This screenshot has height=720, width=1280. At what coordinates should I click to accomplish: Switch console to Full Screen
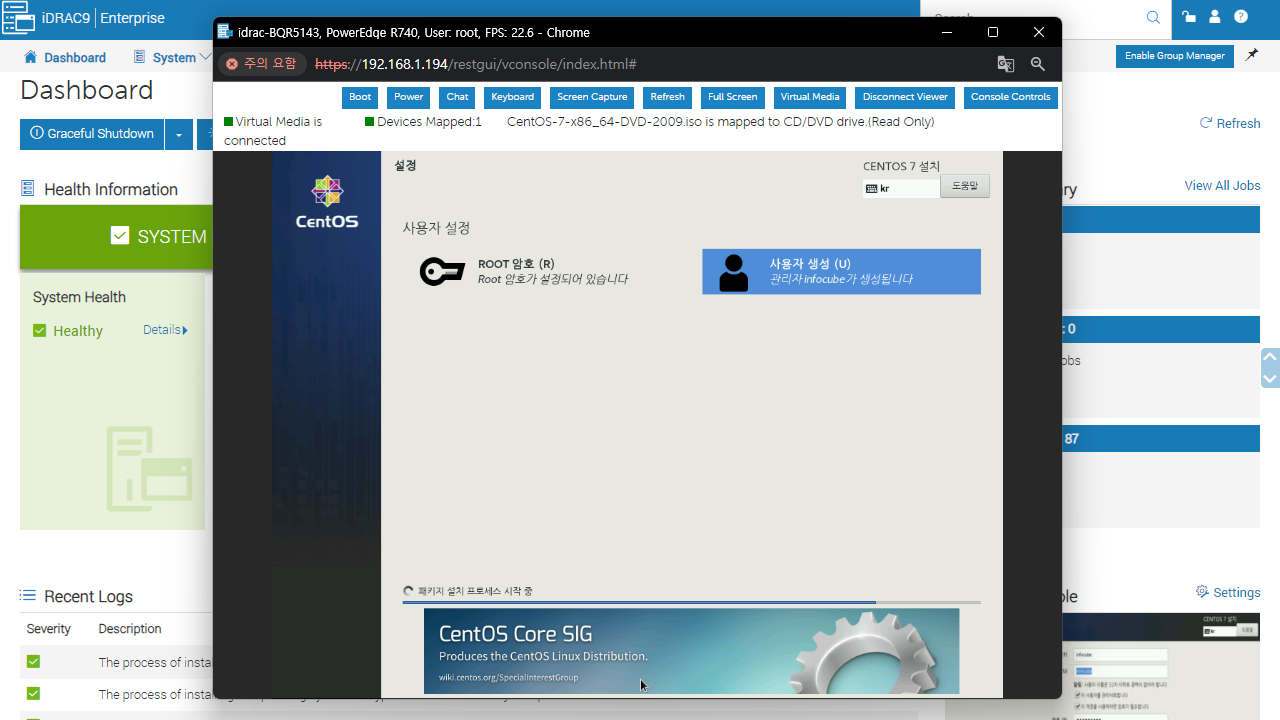pyautogui.click(x=733, y=98)
